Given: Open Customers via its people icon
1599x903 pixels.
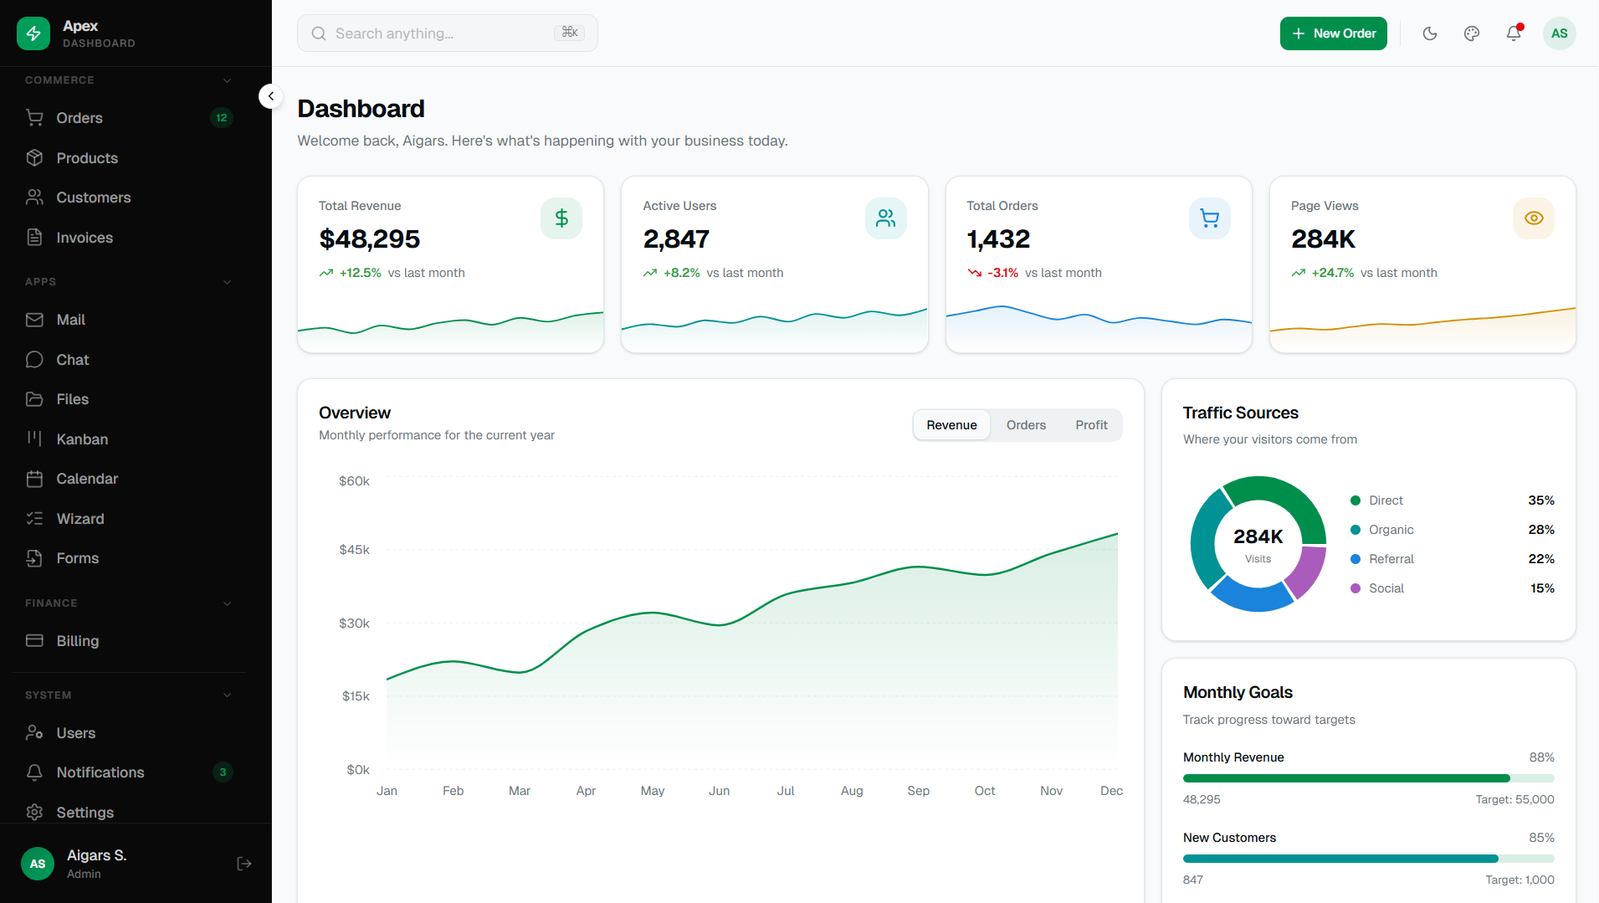Looking at the screenshot, I should click(35, 197).
